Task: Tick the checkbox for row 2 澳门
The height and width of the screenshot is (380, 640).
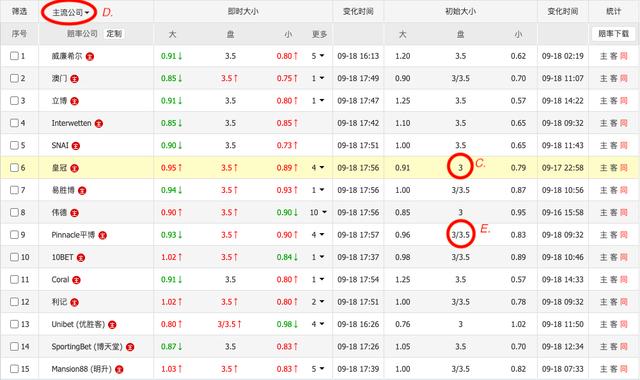Action: pos(14,78)
